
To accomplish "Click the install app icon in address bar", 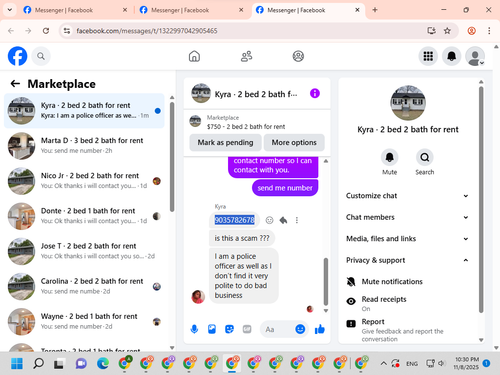I will 431,31.
